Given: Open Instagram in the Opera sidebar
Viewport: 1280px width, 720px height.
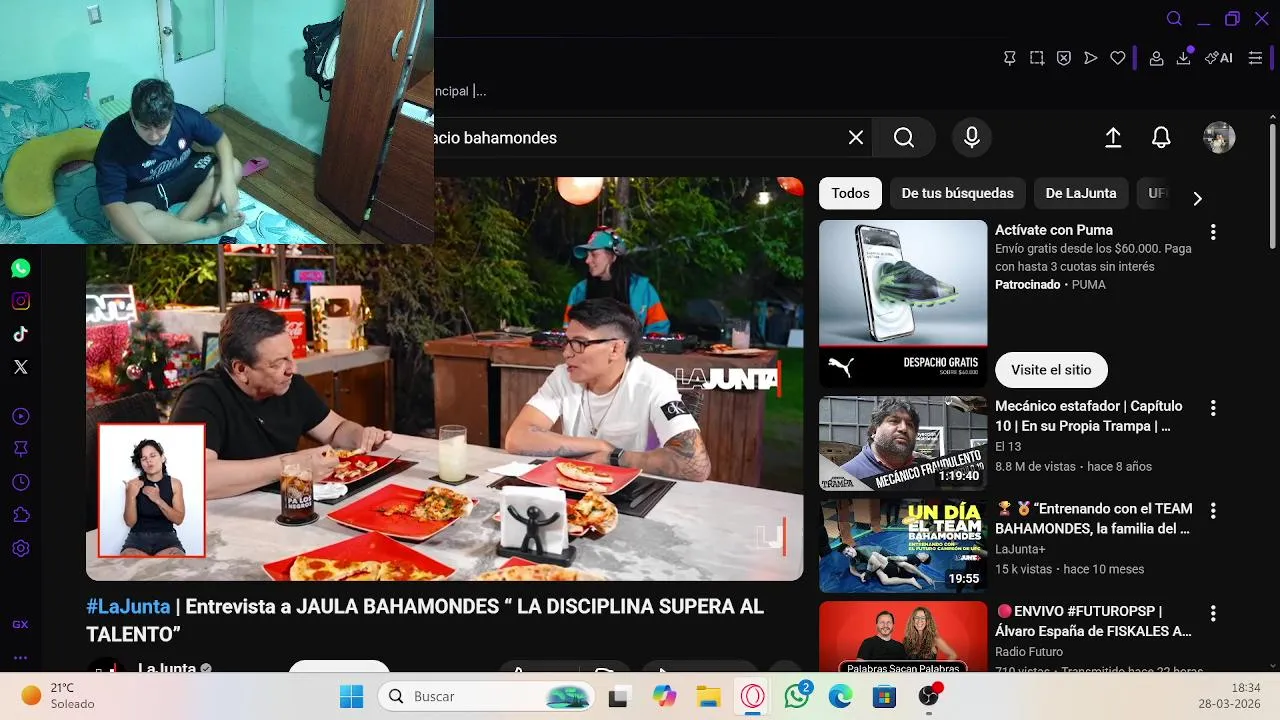Looking at the screenshot, I should (21, 301).
